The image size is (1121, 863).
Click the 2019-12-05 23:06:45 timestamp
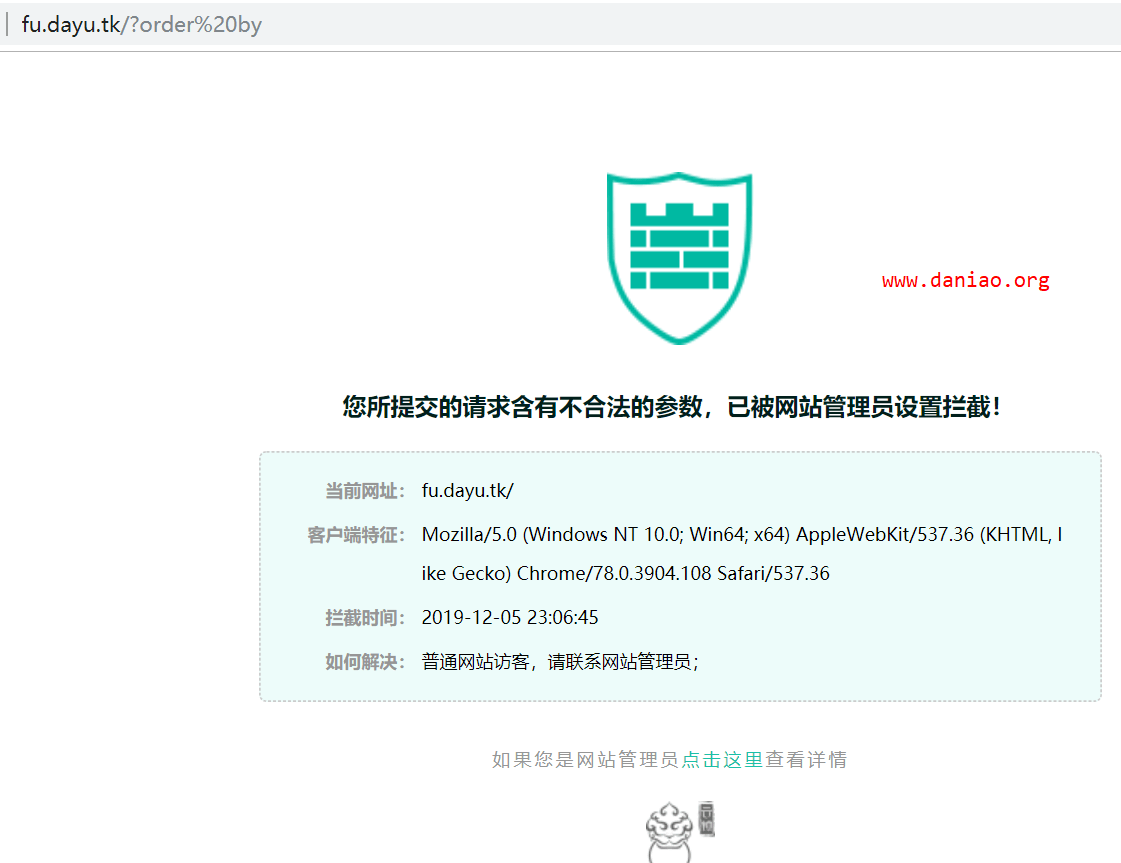coord(510,618)
